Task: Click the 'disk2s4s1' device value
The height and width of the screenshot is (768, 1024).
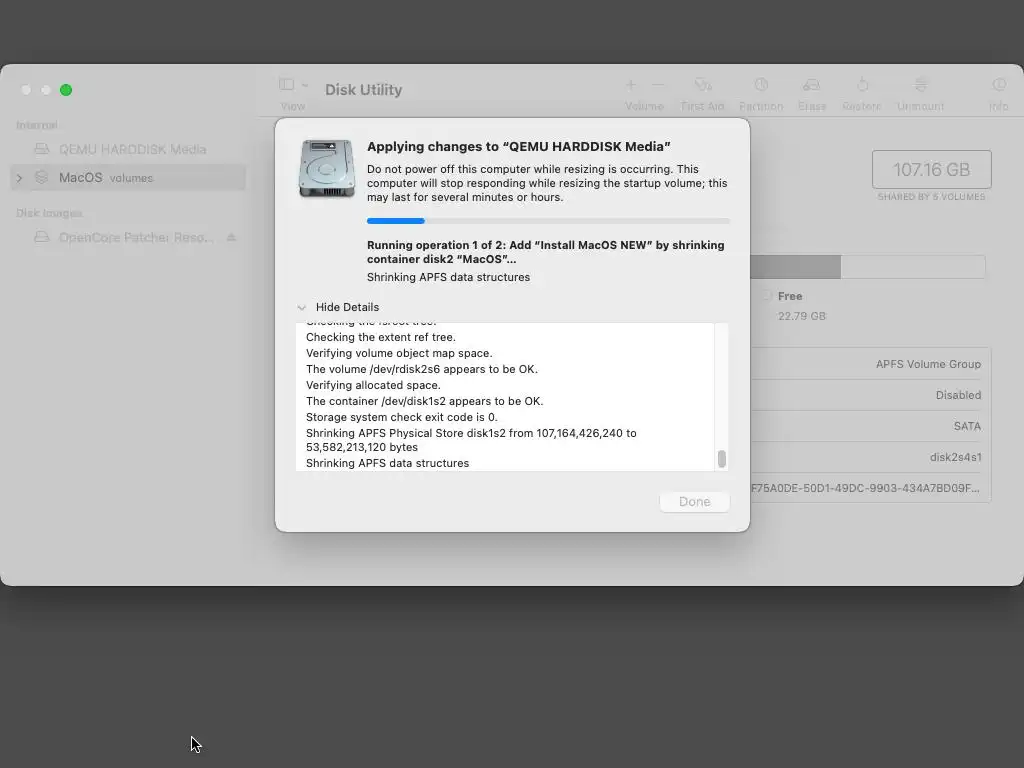Action: click(955, 457)
